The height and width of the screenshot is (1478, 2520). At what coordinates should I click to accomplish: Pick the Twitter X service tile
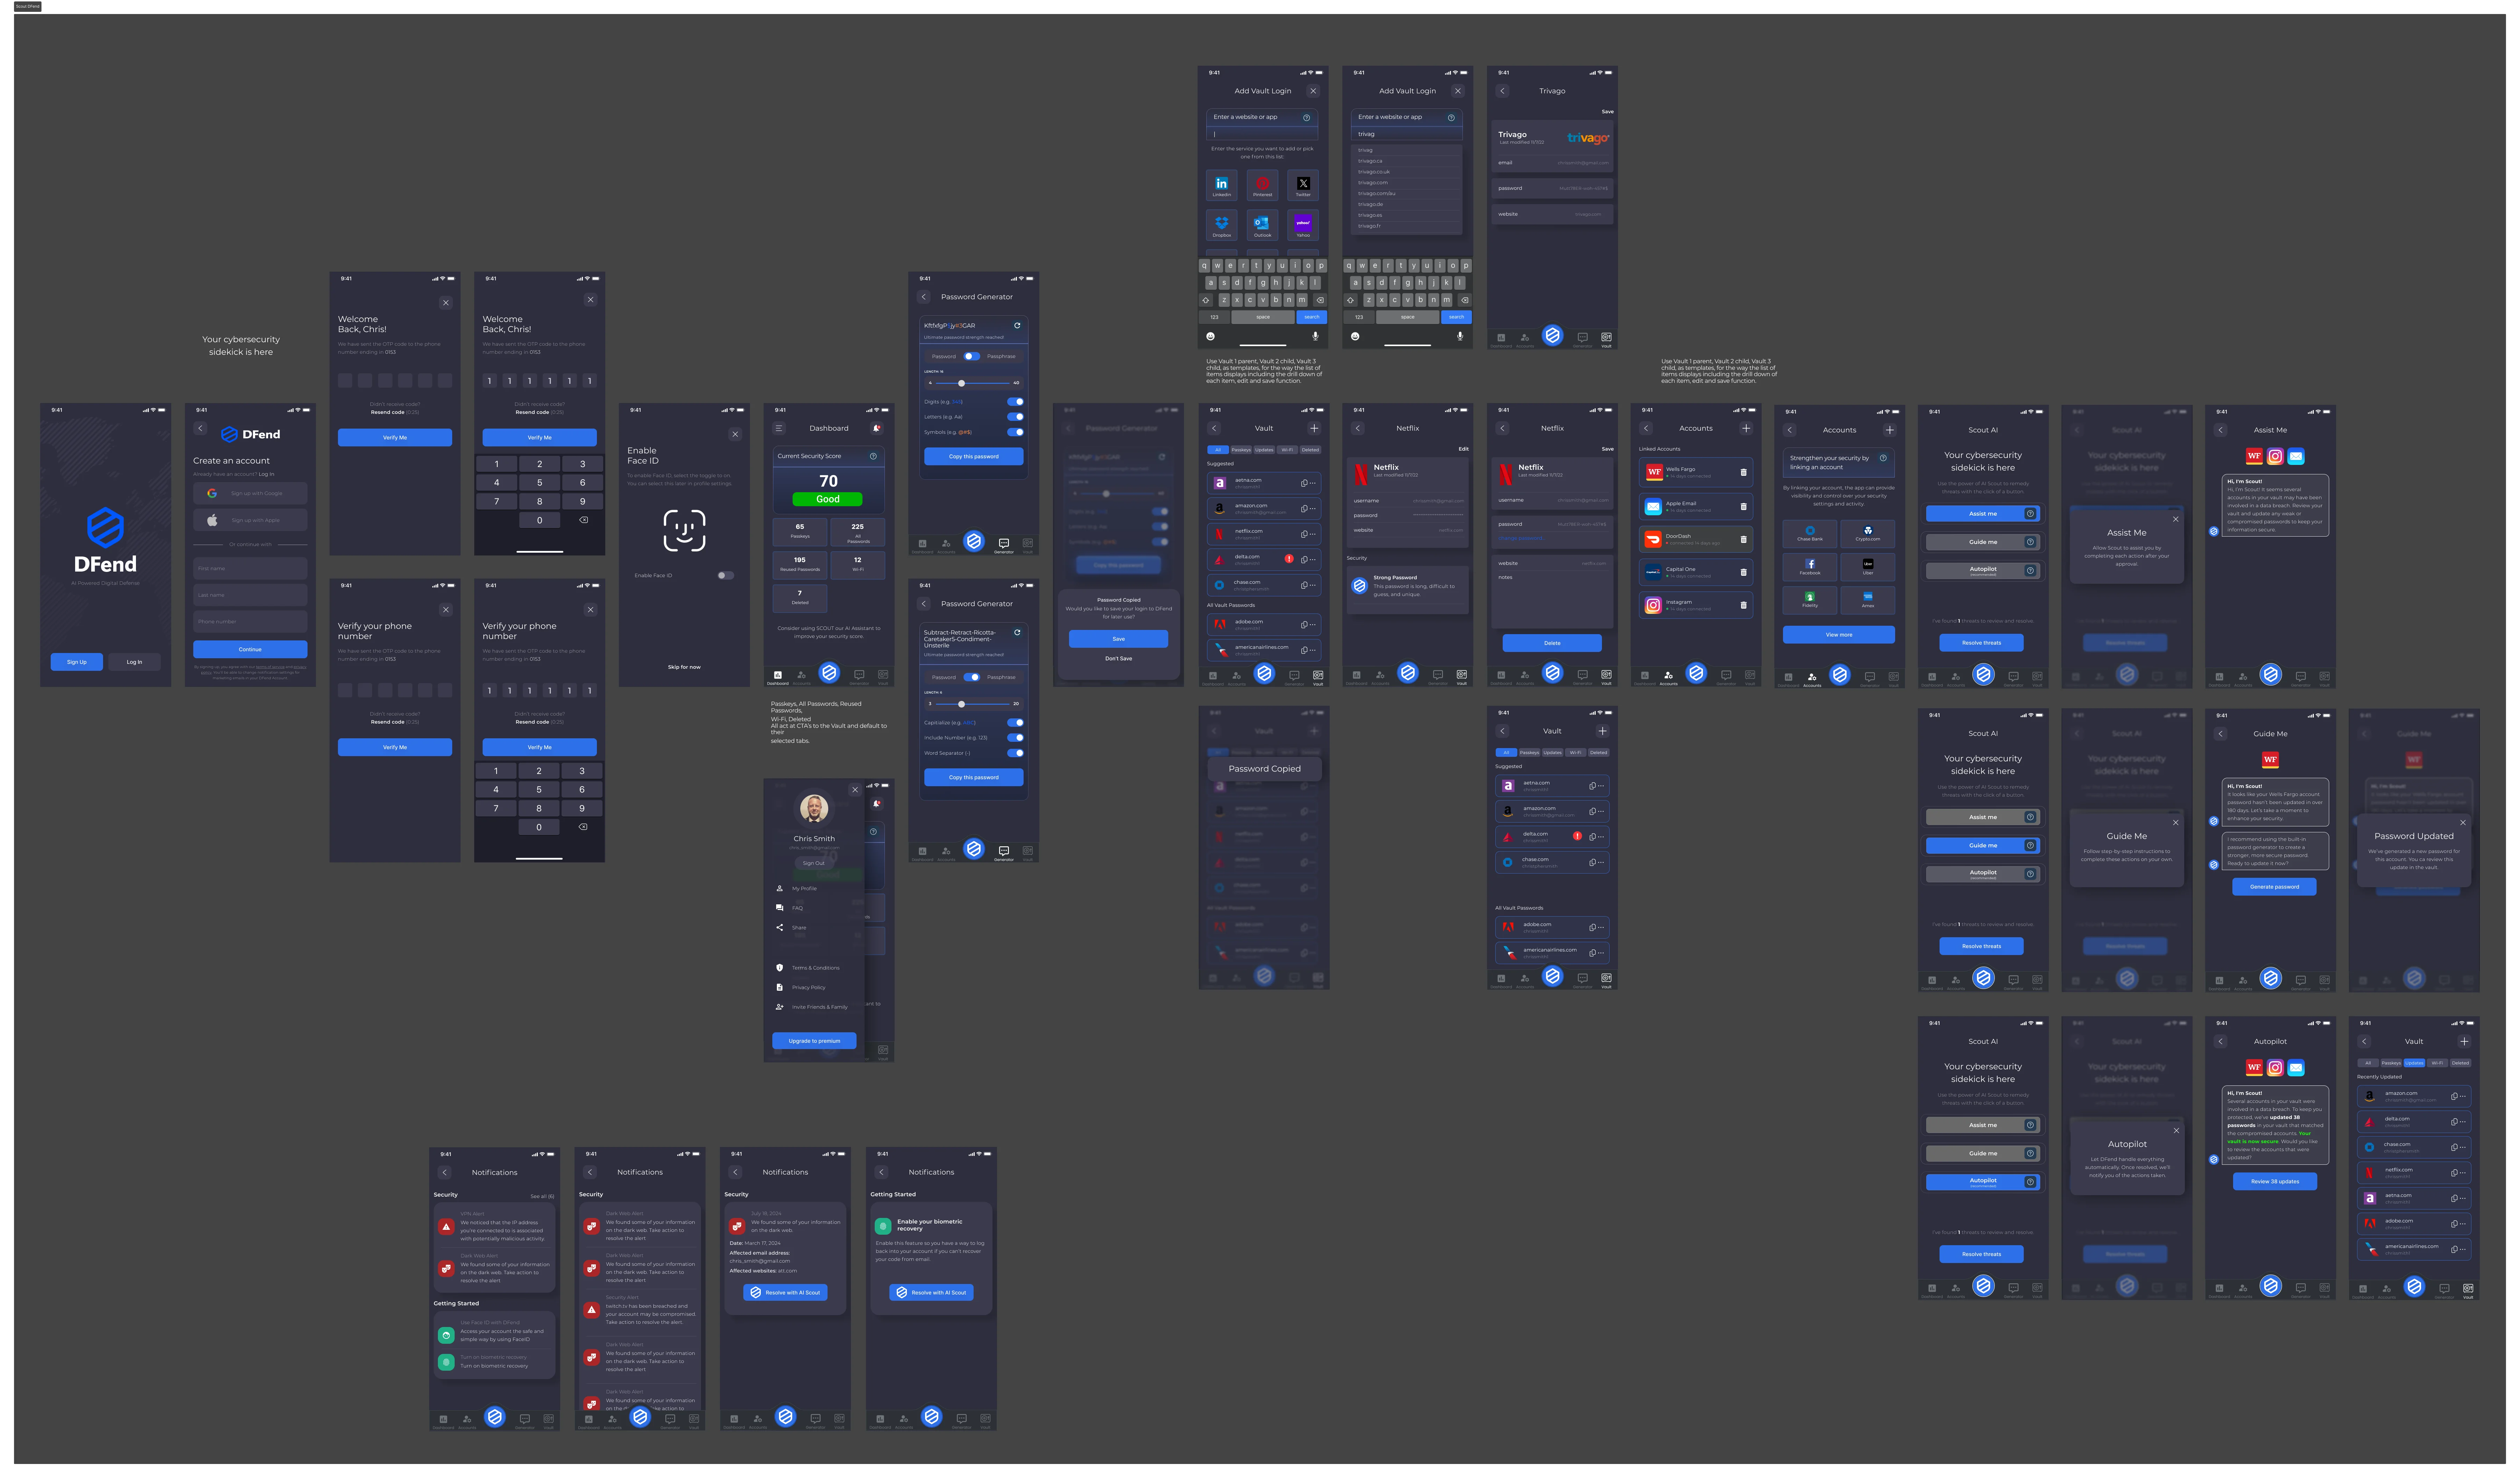(1303, 185)
